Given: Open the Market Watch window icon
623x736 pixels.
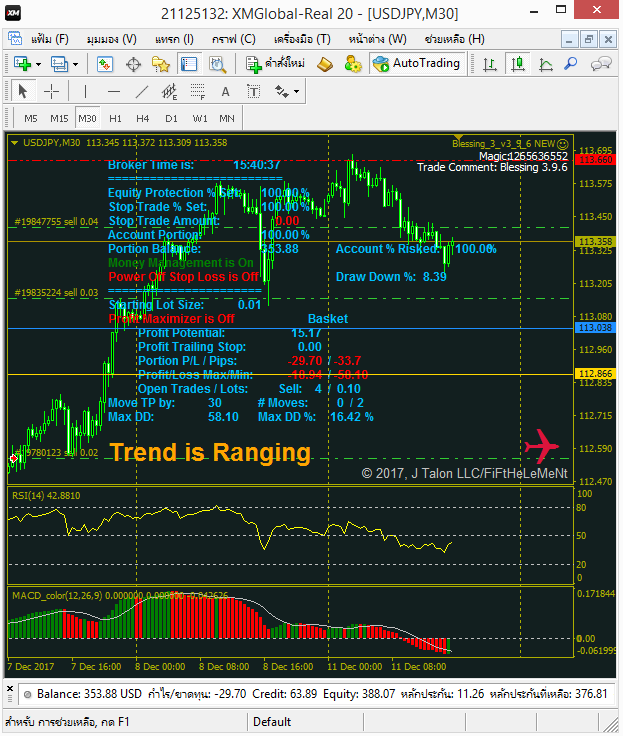Looking at the screenshot, I should [105, 64].
